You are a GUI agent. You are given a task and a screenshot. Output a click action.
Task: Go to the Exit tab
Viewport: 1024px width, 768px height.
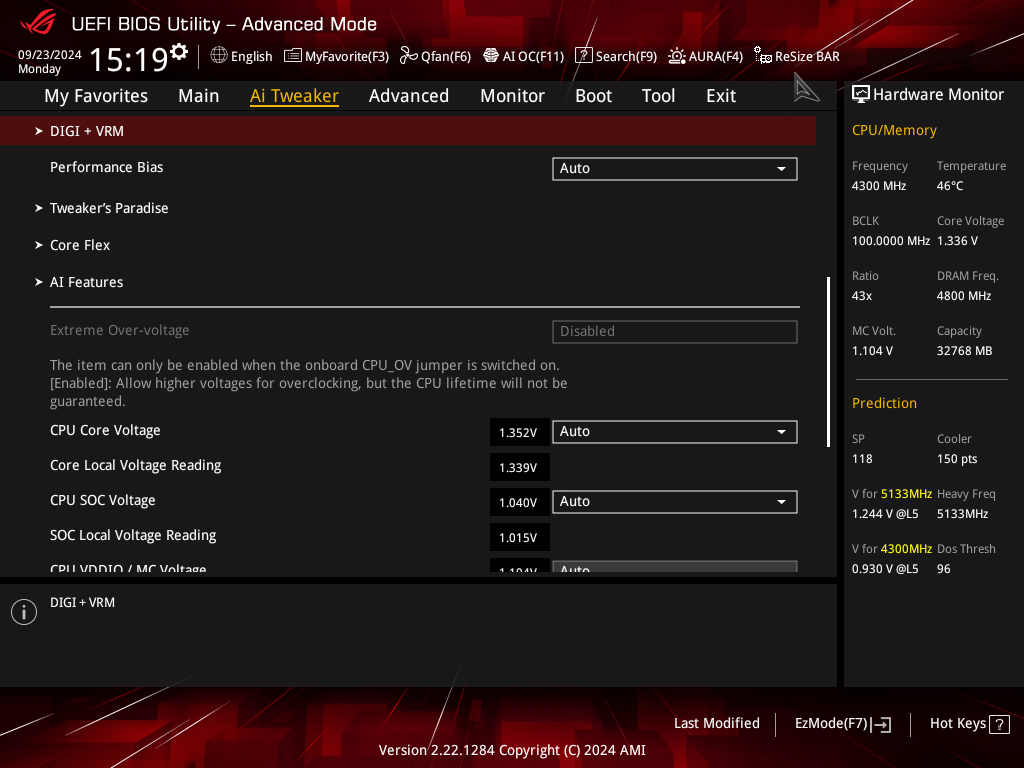(721, 96)
